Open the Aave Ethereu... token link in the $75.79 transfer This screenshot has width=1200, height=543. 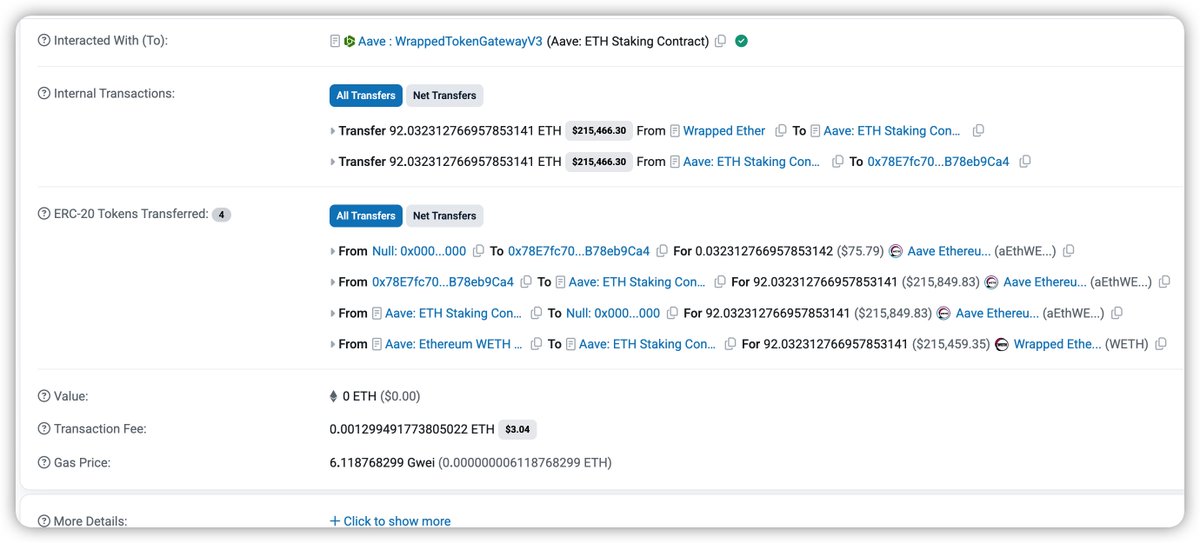click(x=949, y=251)
